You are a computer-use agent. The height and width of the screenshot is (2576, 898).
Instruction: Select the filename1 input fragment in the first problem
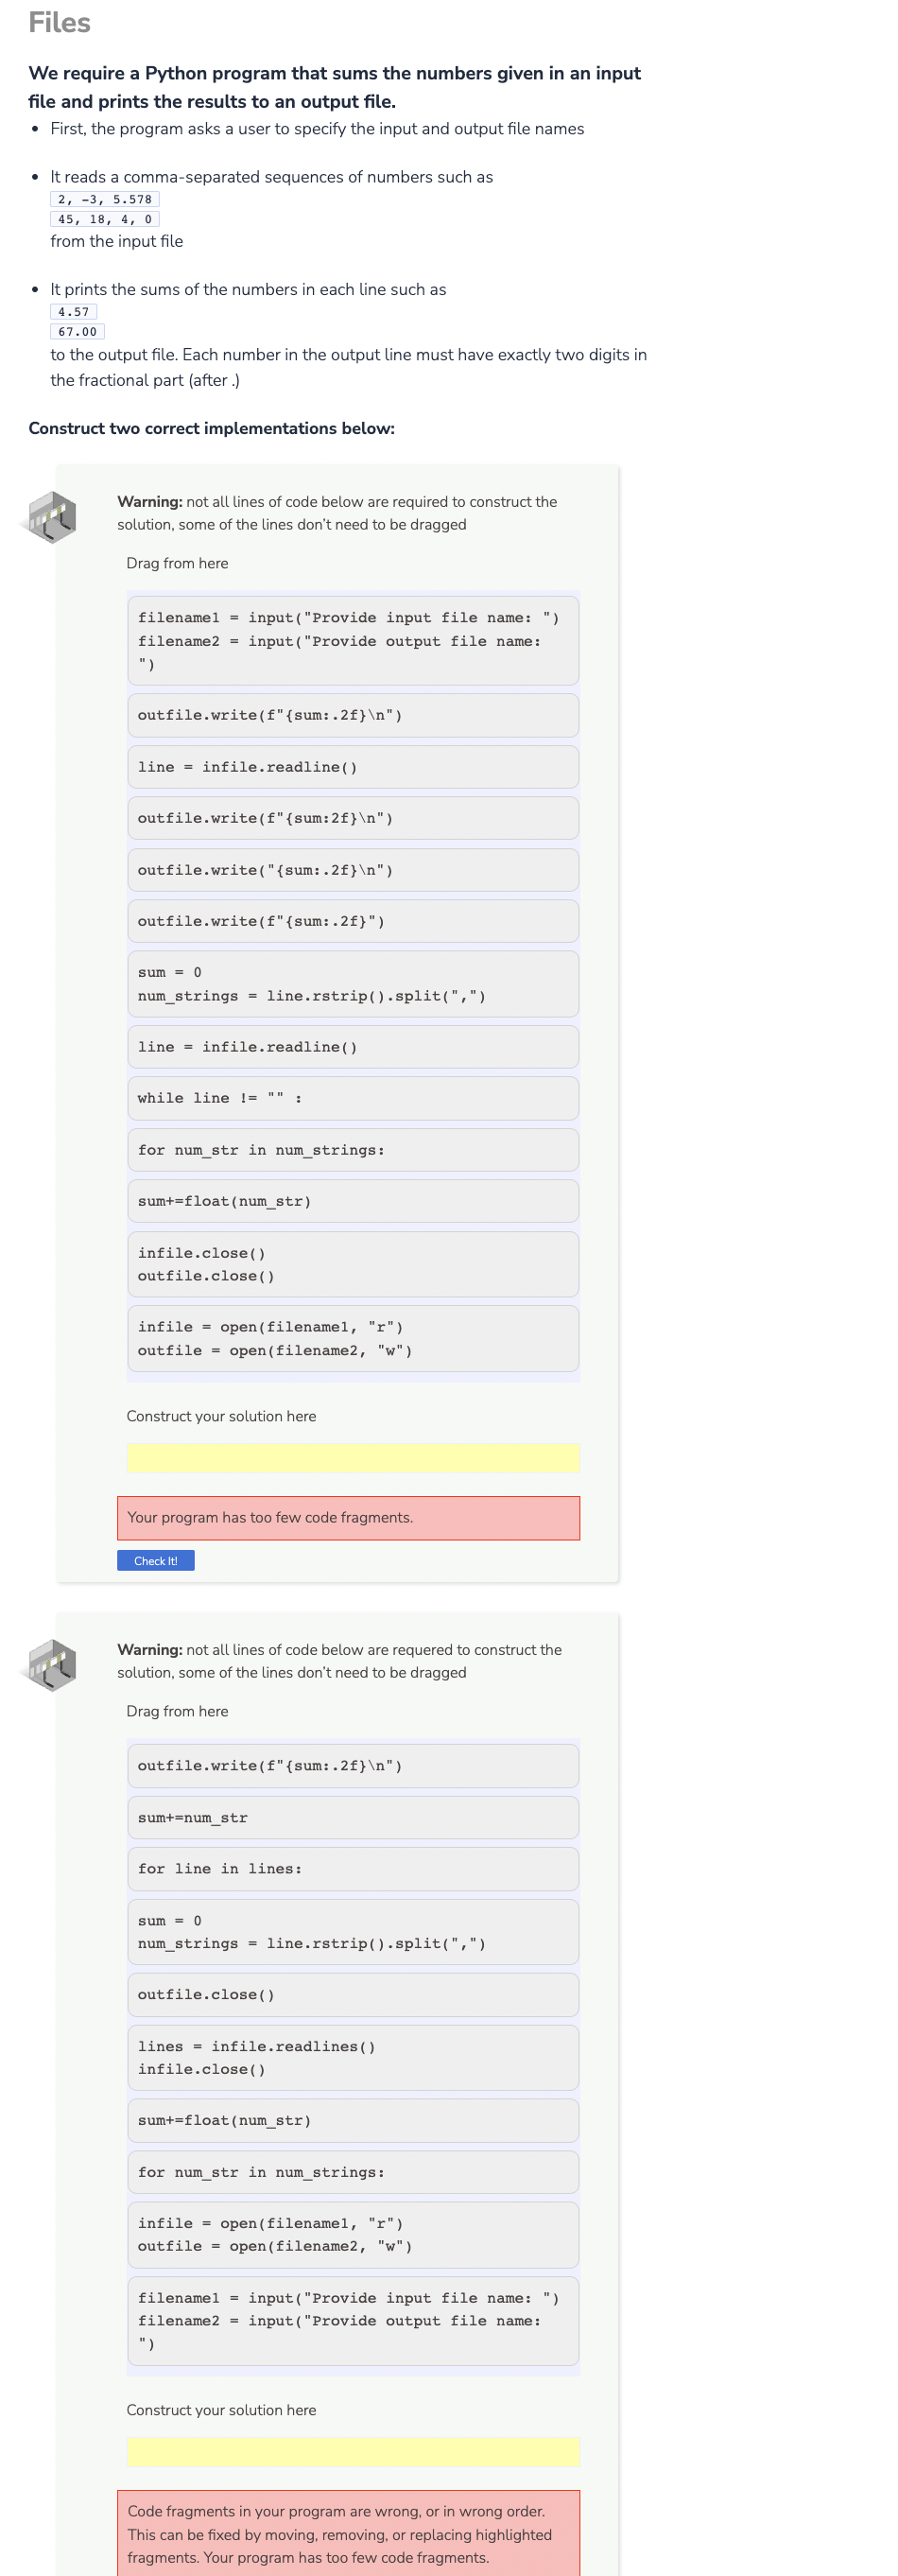pos(353,641)
